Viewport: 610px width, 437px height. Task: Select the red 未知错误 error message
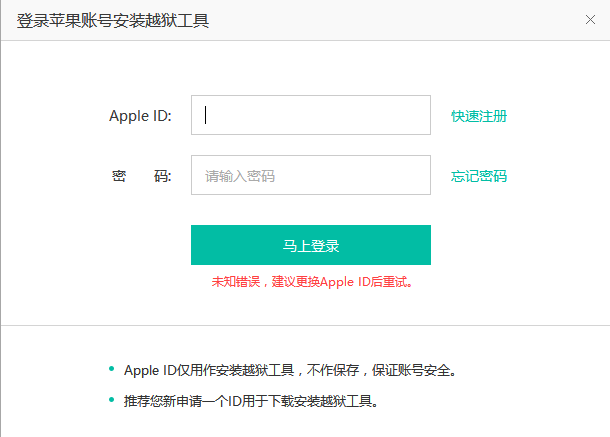[311, 282]
